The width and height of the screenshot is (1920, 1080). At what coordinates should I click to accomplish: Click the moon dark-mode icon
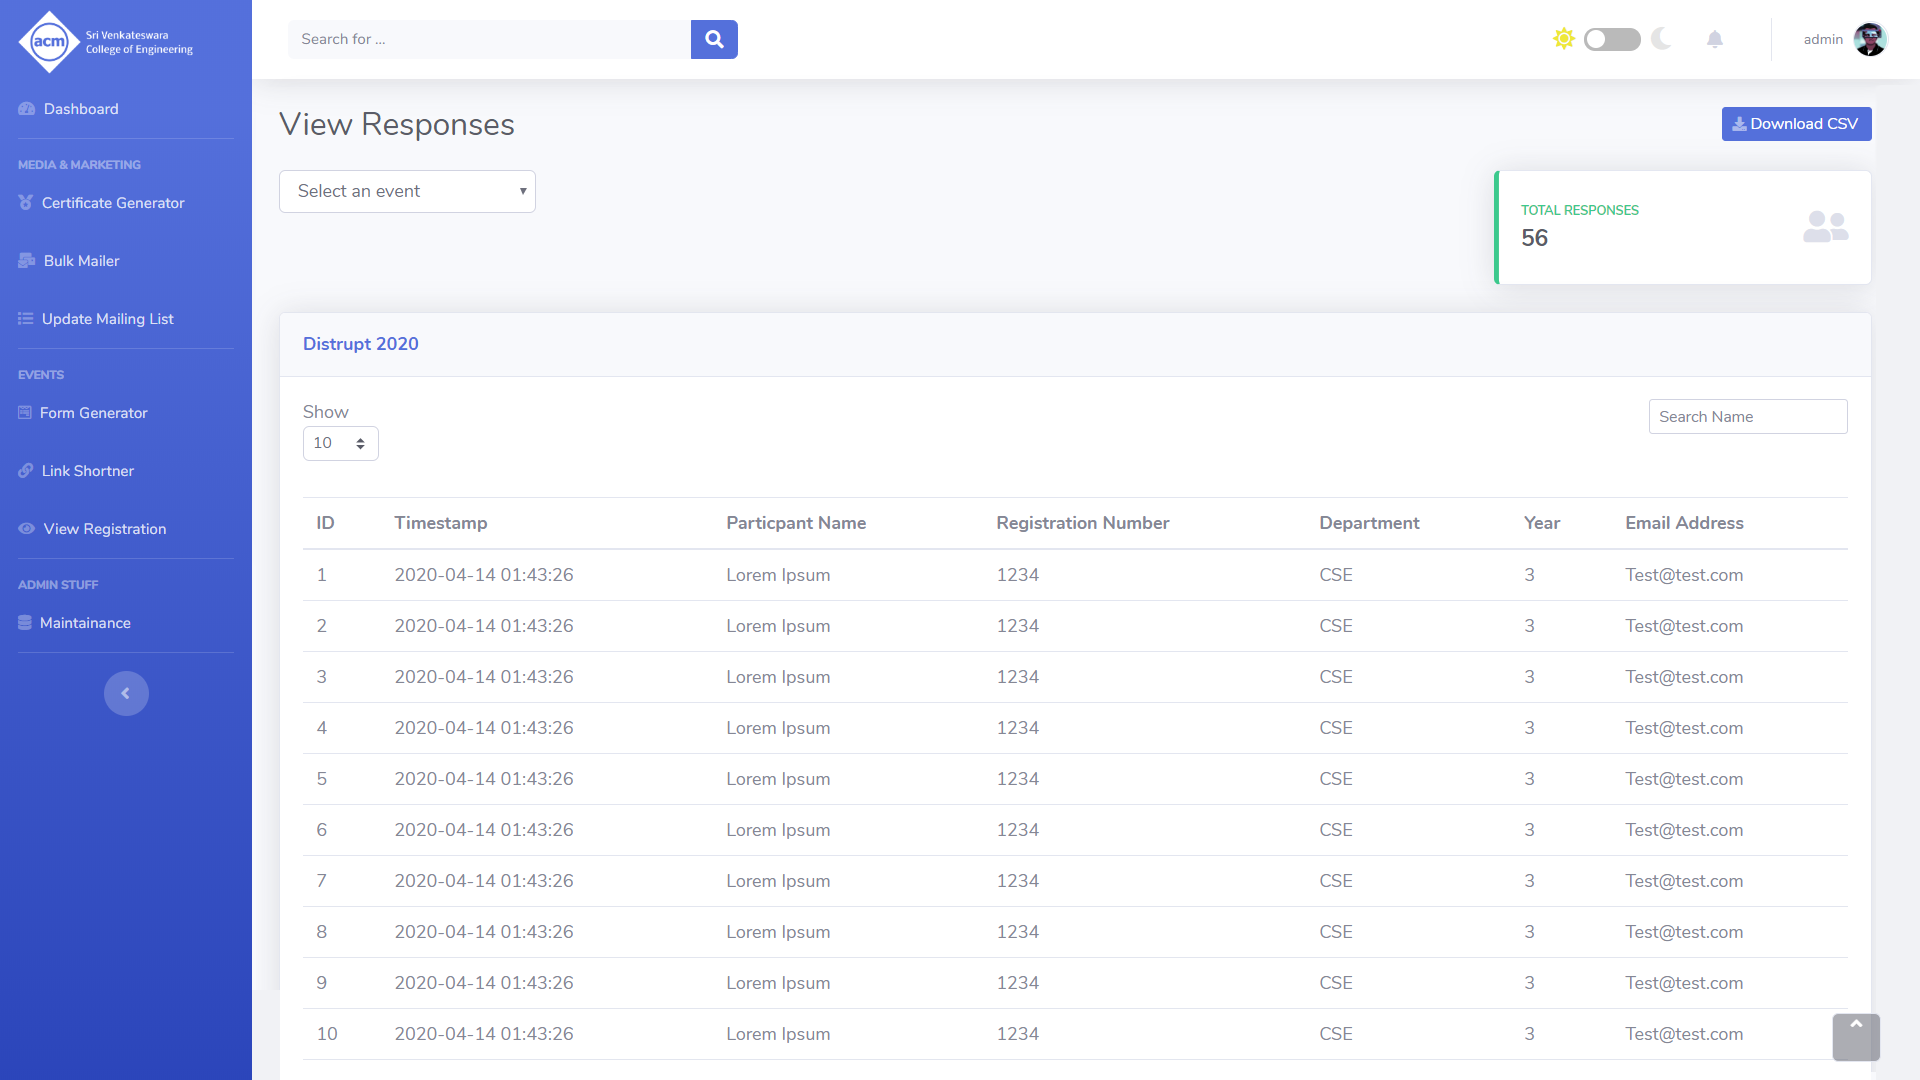pyautogui.click(x=1661, y=39)
